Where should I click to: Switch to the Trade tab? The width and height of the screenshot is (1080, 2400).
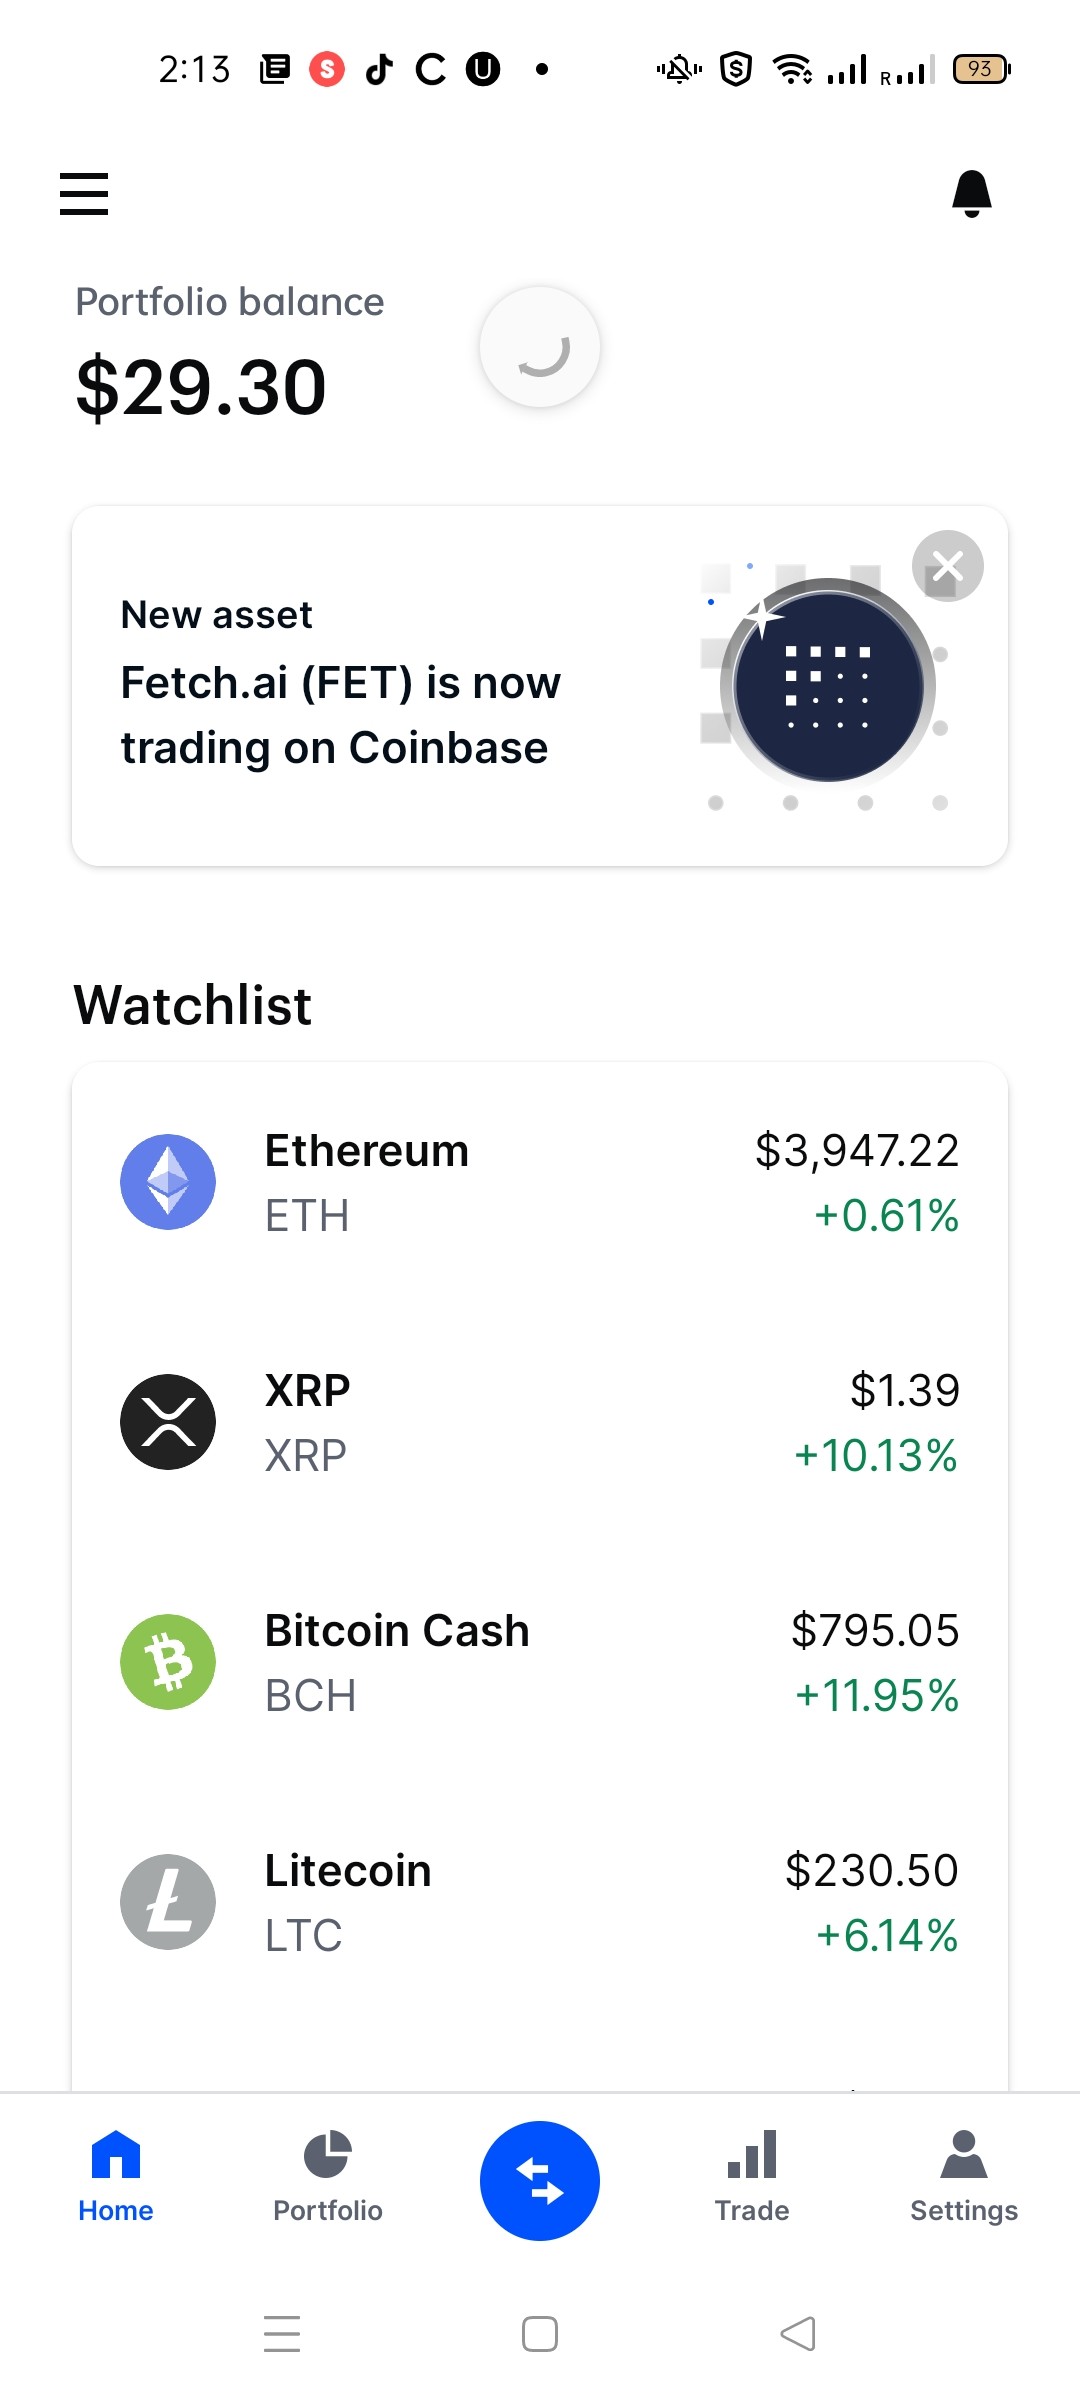[x=752, y=2177]
